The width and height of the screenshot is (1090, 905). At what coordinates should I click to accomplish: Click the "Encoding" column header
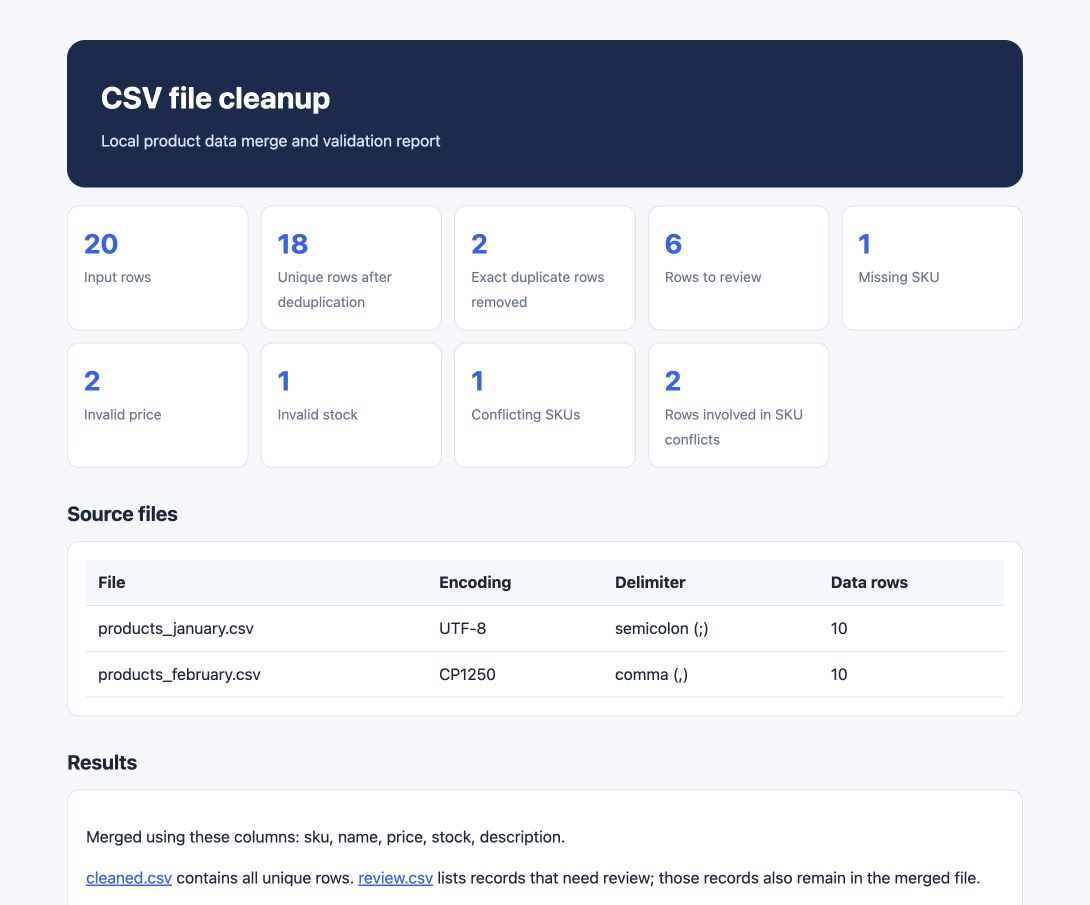pos(475,582)
